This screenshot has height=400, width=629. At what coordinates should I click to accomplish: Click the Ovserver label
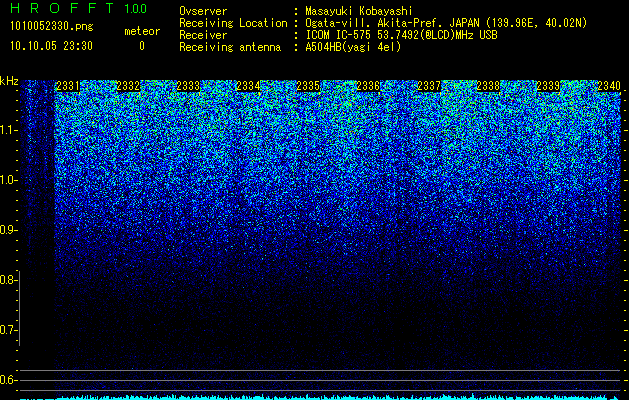click(x=203, y=12)
